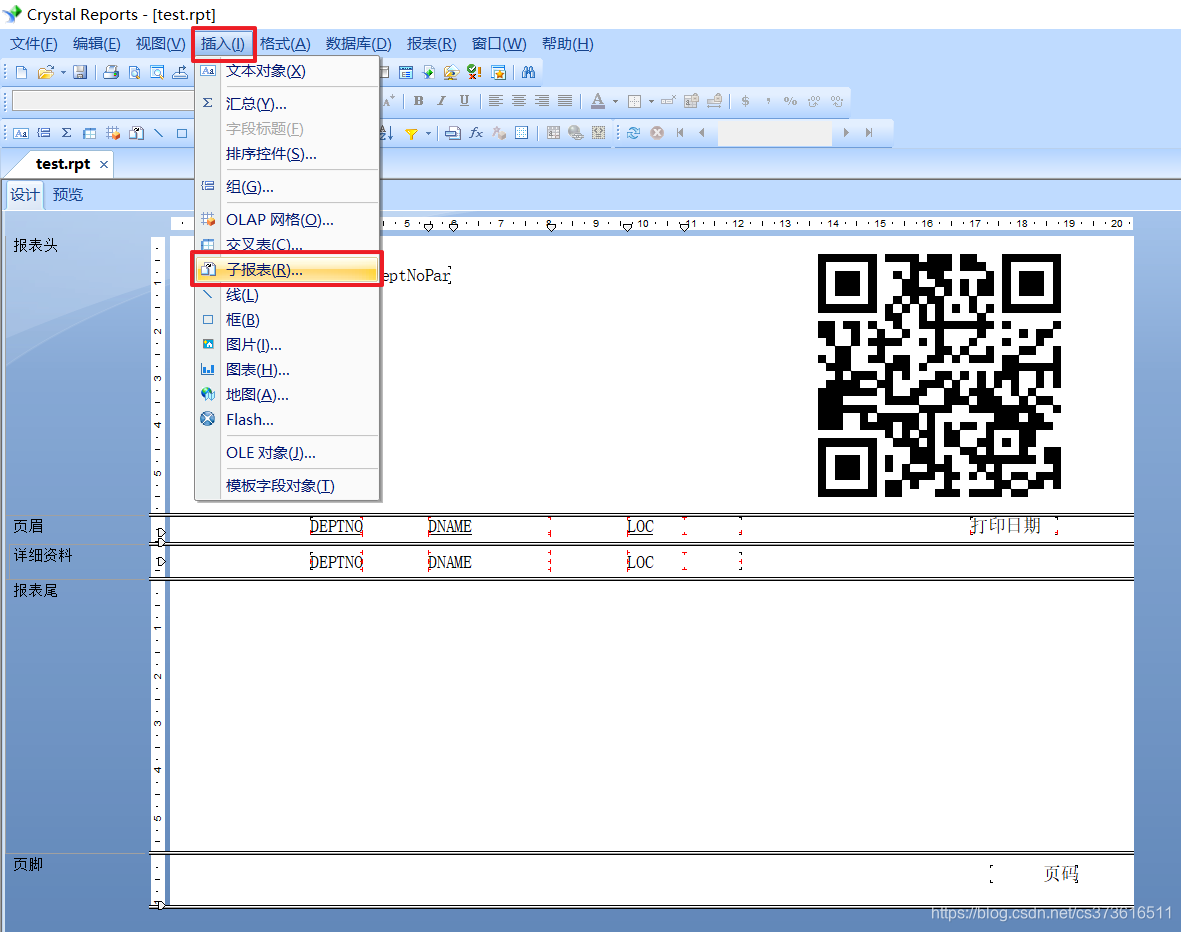Click the QR code image object

[x=939, y=375]
